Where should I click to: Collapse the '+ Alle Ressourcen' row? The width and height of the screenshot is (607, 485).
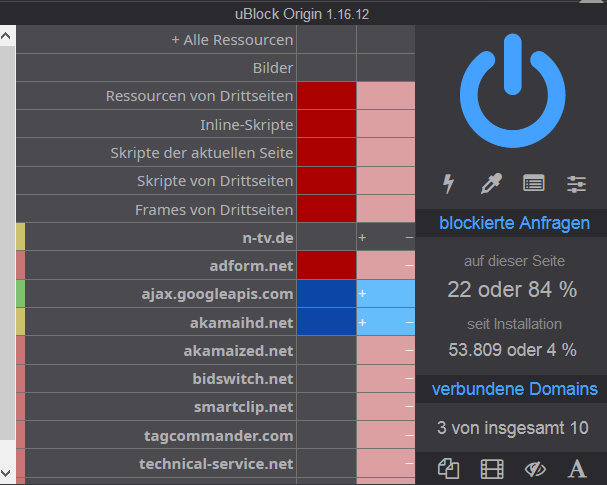click(x=232, y=40)
